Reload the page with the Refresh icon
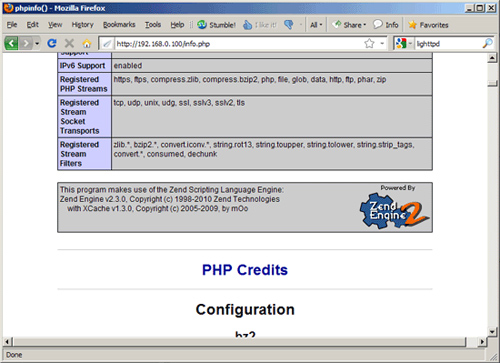The image size is (500, 363). click(52, 43)
